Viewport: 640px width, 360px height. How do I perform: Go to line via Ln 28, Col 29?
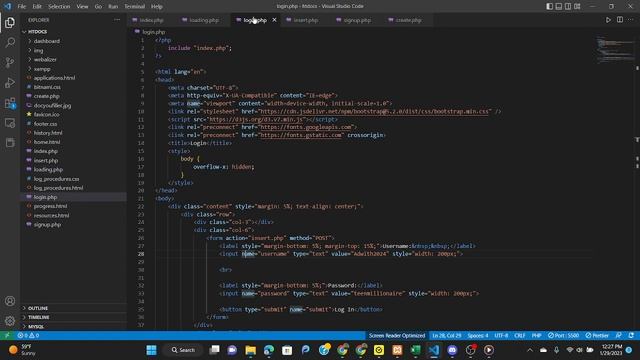(447, 335)
